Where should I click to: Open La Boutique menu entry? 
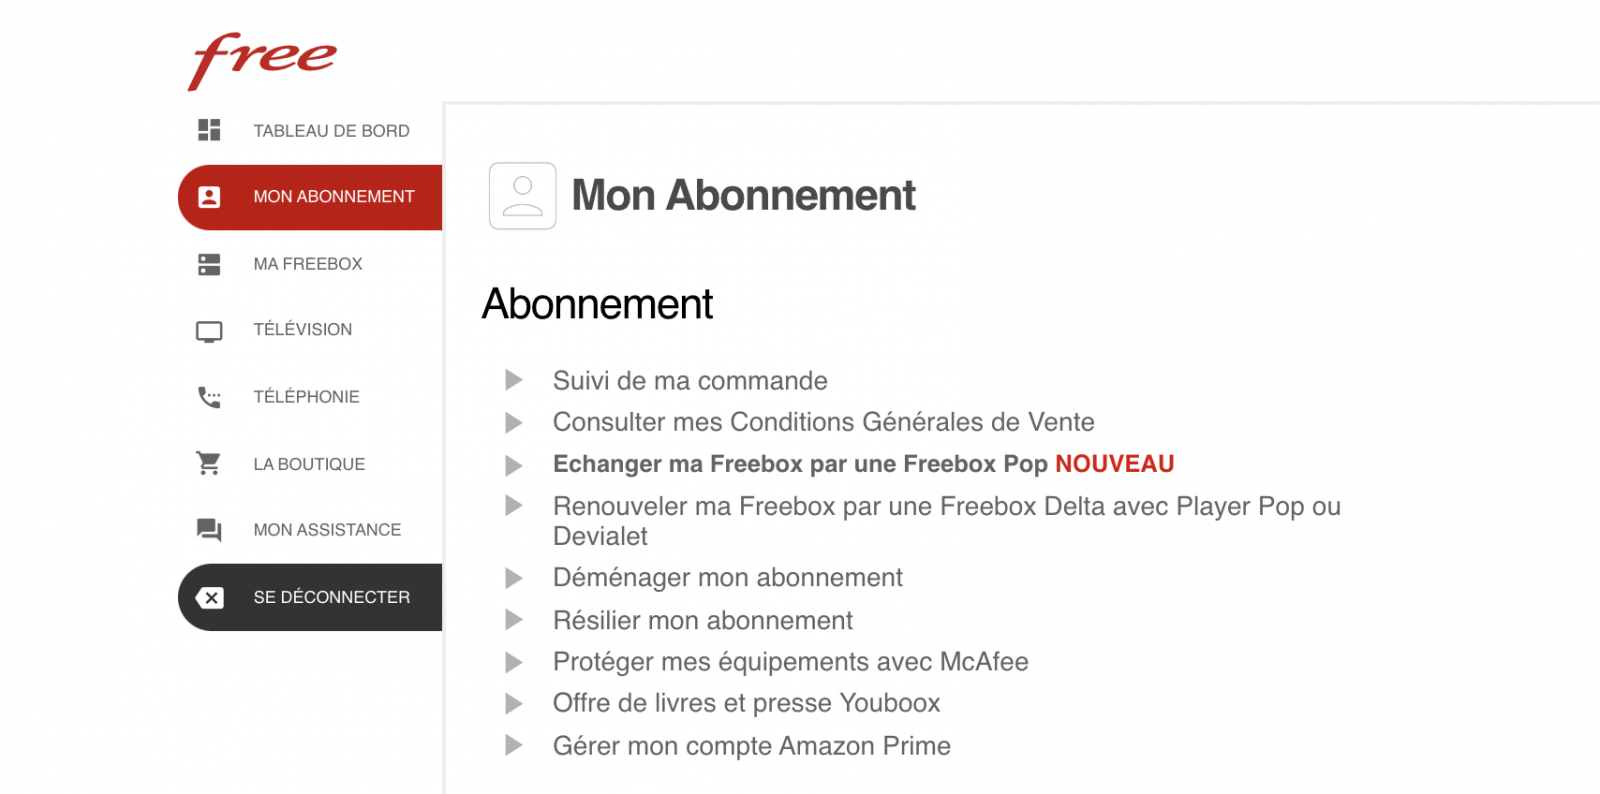click(309, 464)
